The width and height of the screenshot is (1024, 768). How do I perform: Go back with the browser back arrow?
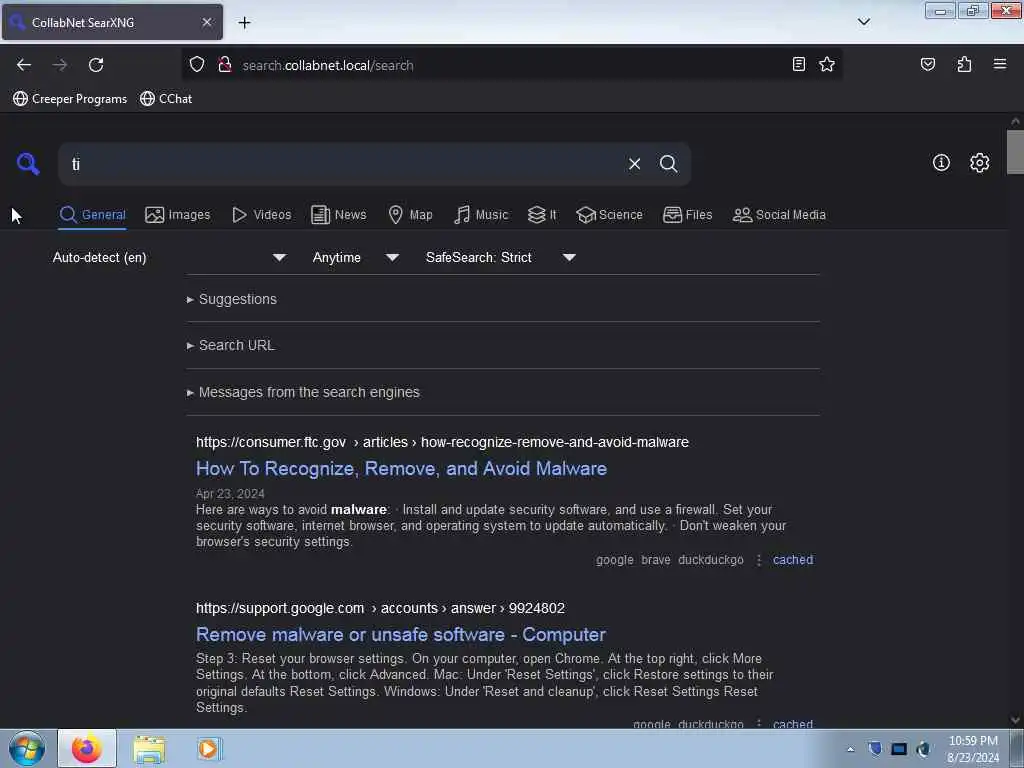pyautogui.click(x=24, y=65)
